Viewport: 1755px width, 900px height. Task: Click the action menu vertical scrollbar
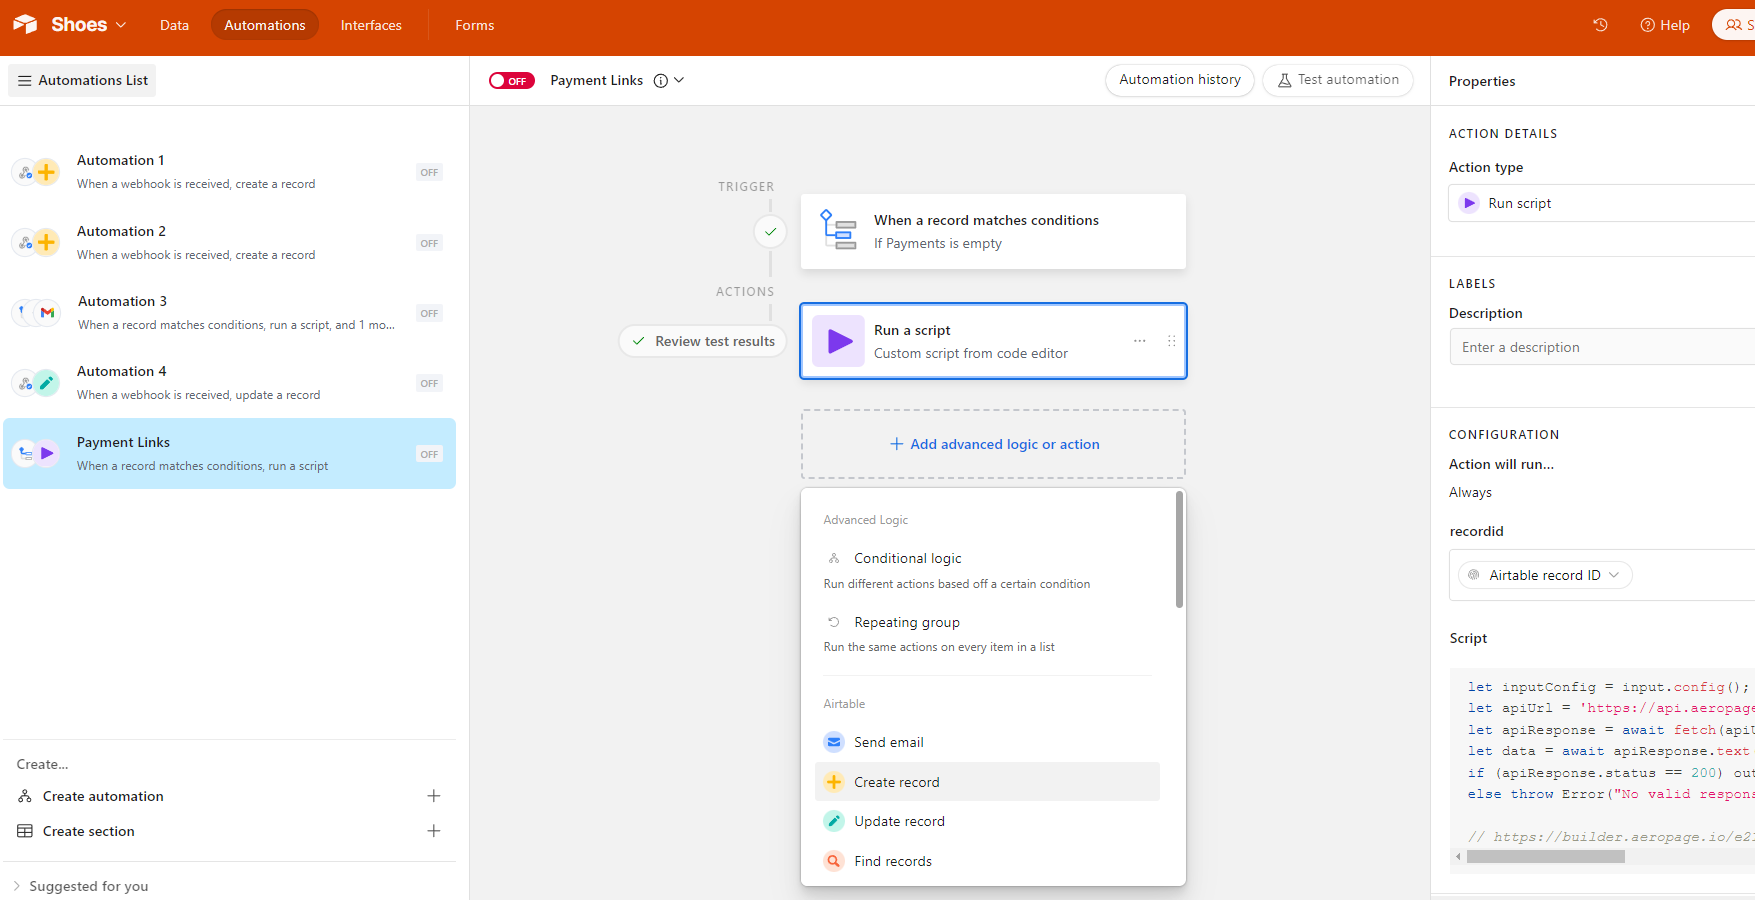[x=1179, y=550]
